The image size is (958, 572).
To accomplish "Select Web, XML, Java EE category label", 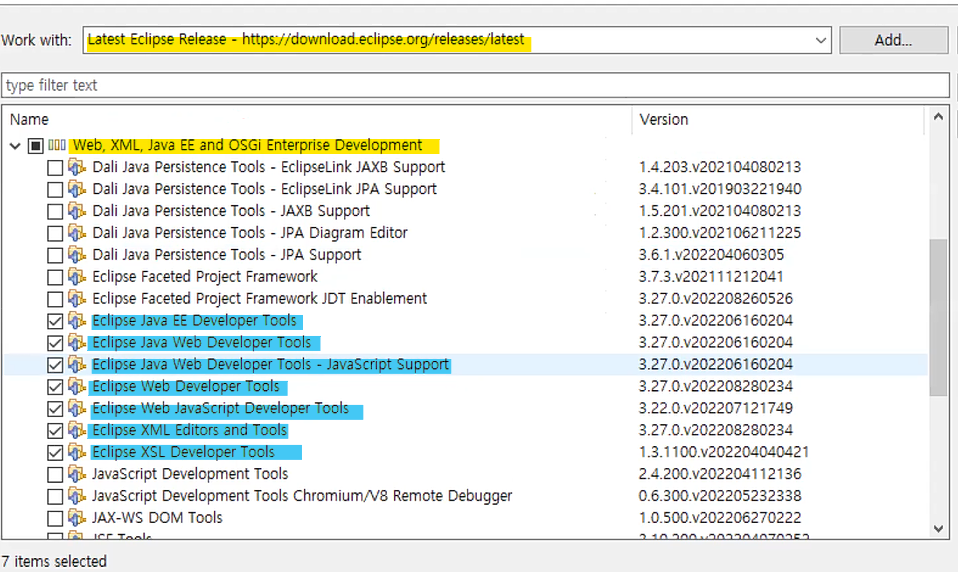I will tap(247, 145).
